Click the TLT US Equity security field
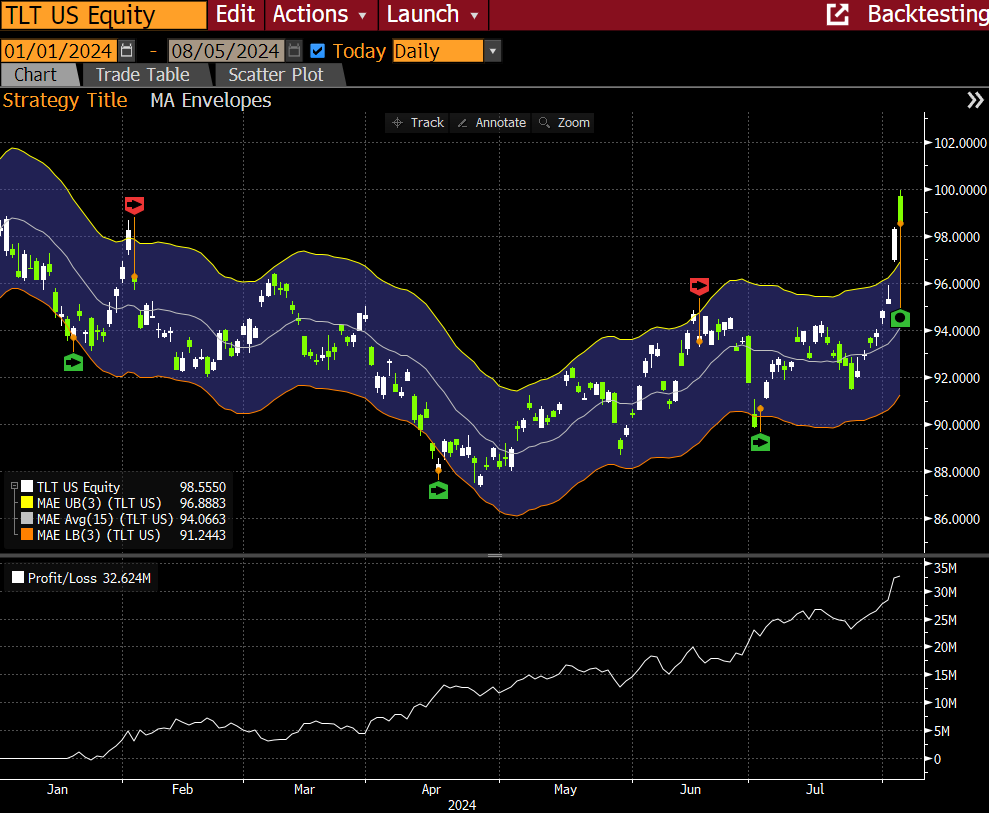 coord(103,15)
